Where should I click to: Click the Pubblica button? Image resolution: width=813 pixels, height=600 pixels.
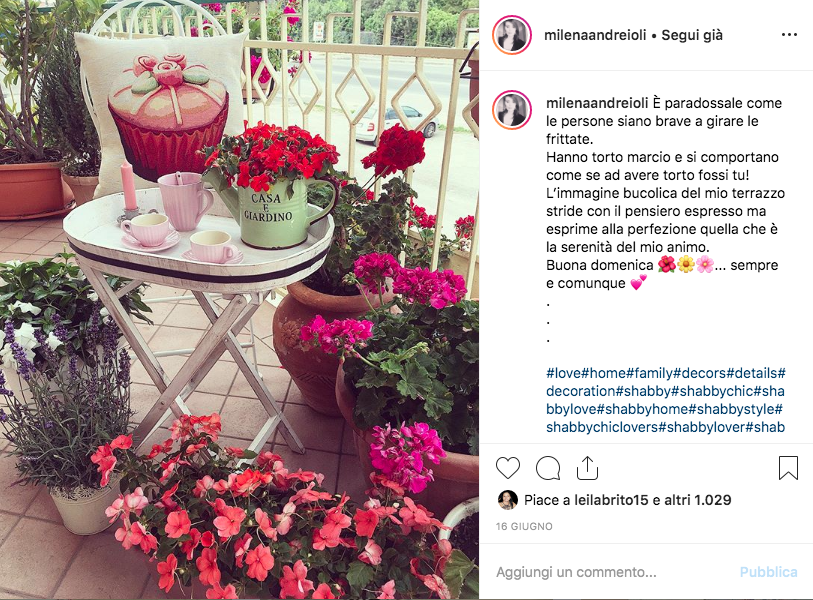tap(768, 572)
